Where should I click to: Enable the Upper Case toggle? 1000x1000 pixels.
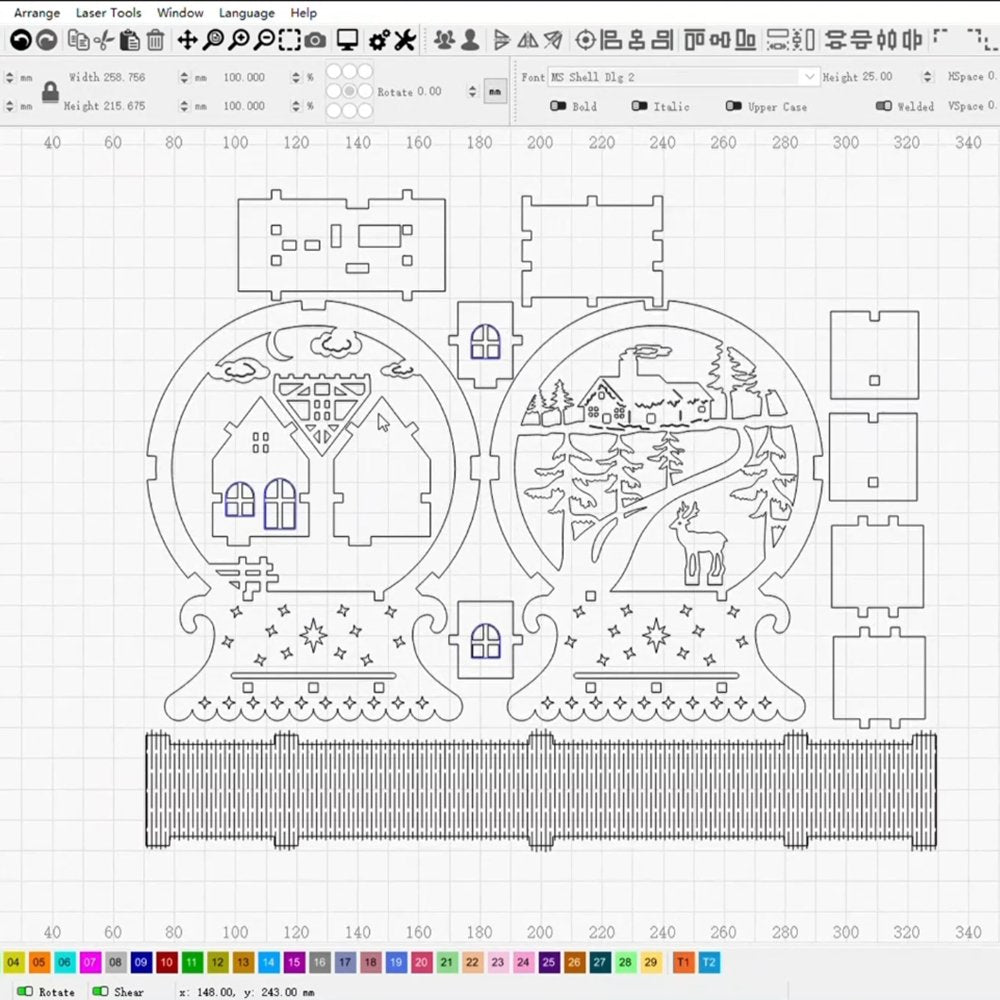pos(734,106)
